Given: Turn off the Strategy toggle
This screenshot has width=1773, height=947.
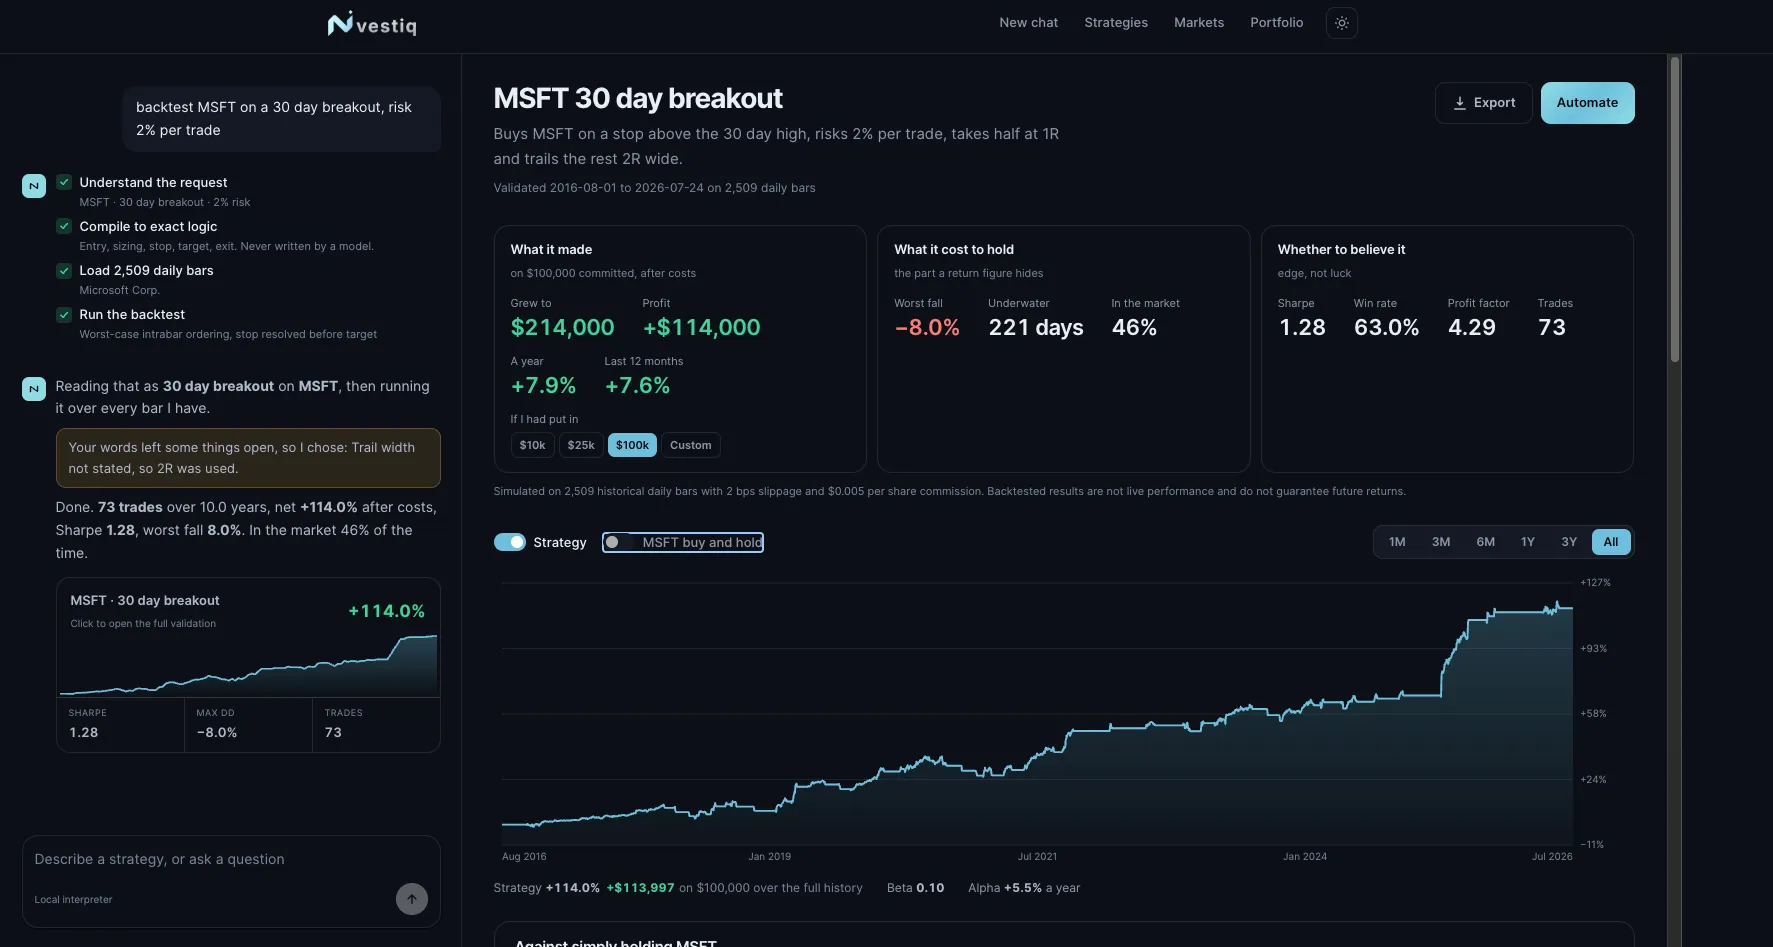Looking at the screenshot, I should pos(510,542).
